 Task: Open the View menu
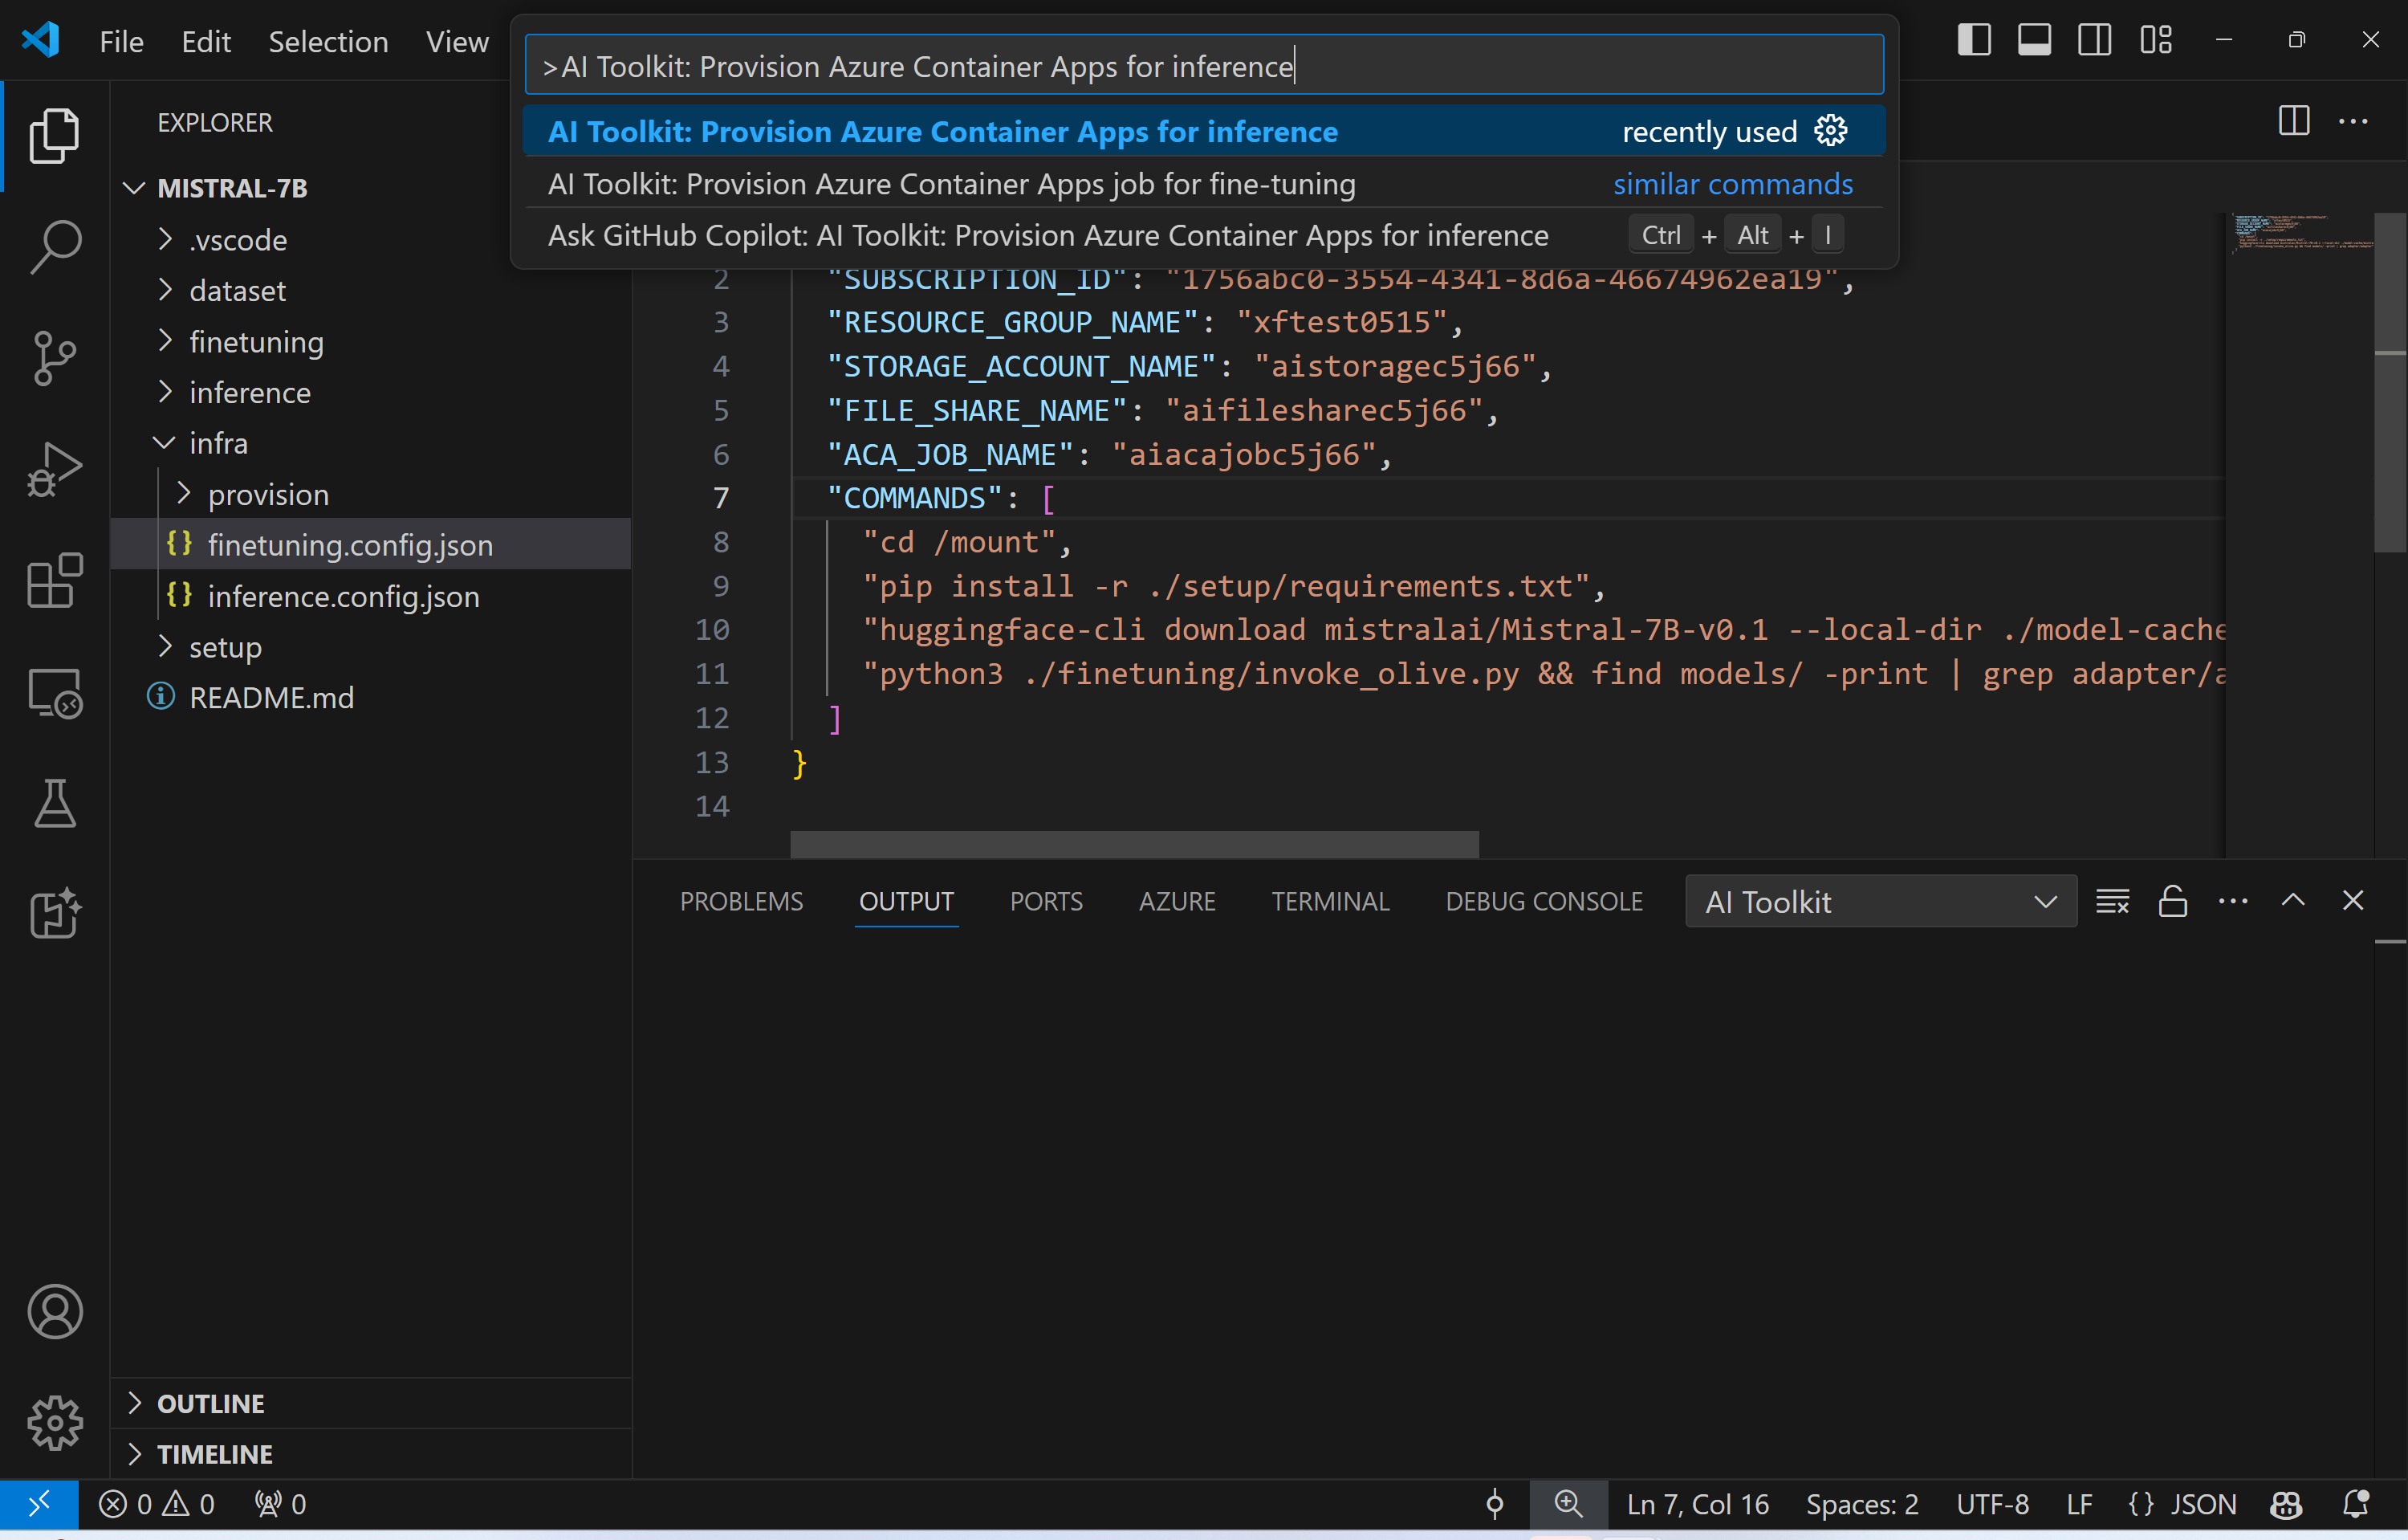457,42
